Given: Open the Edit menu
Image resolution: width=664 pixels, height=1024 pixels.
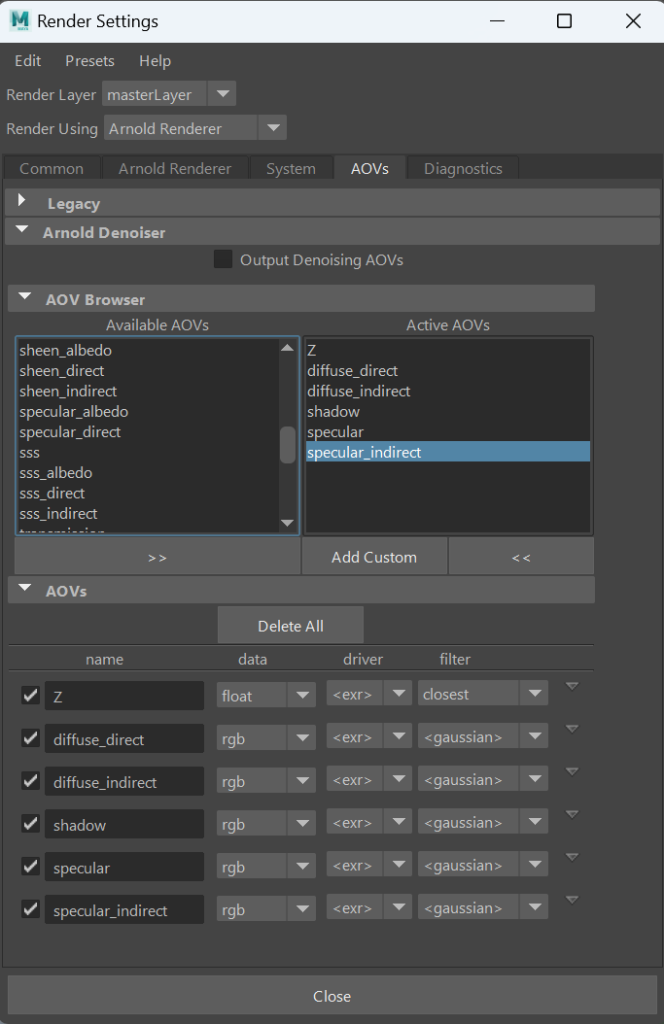Looking at the screenshot, I should point(27,61).
